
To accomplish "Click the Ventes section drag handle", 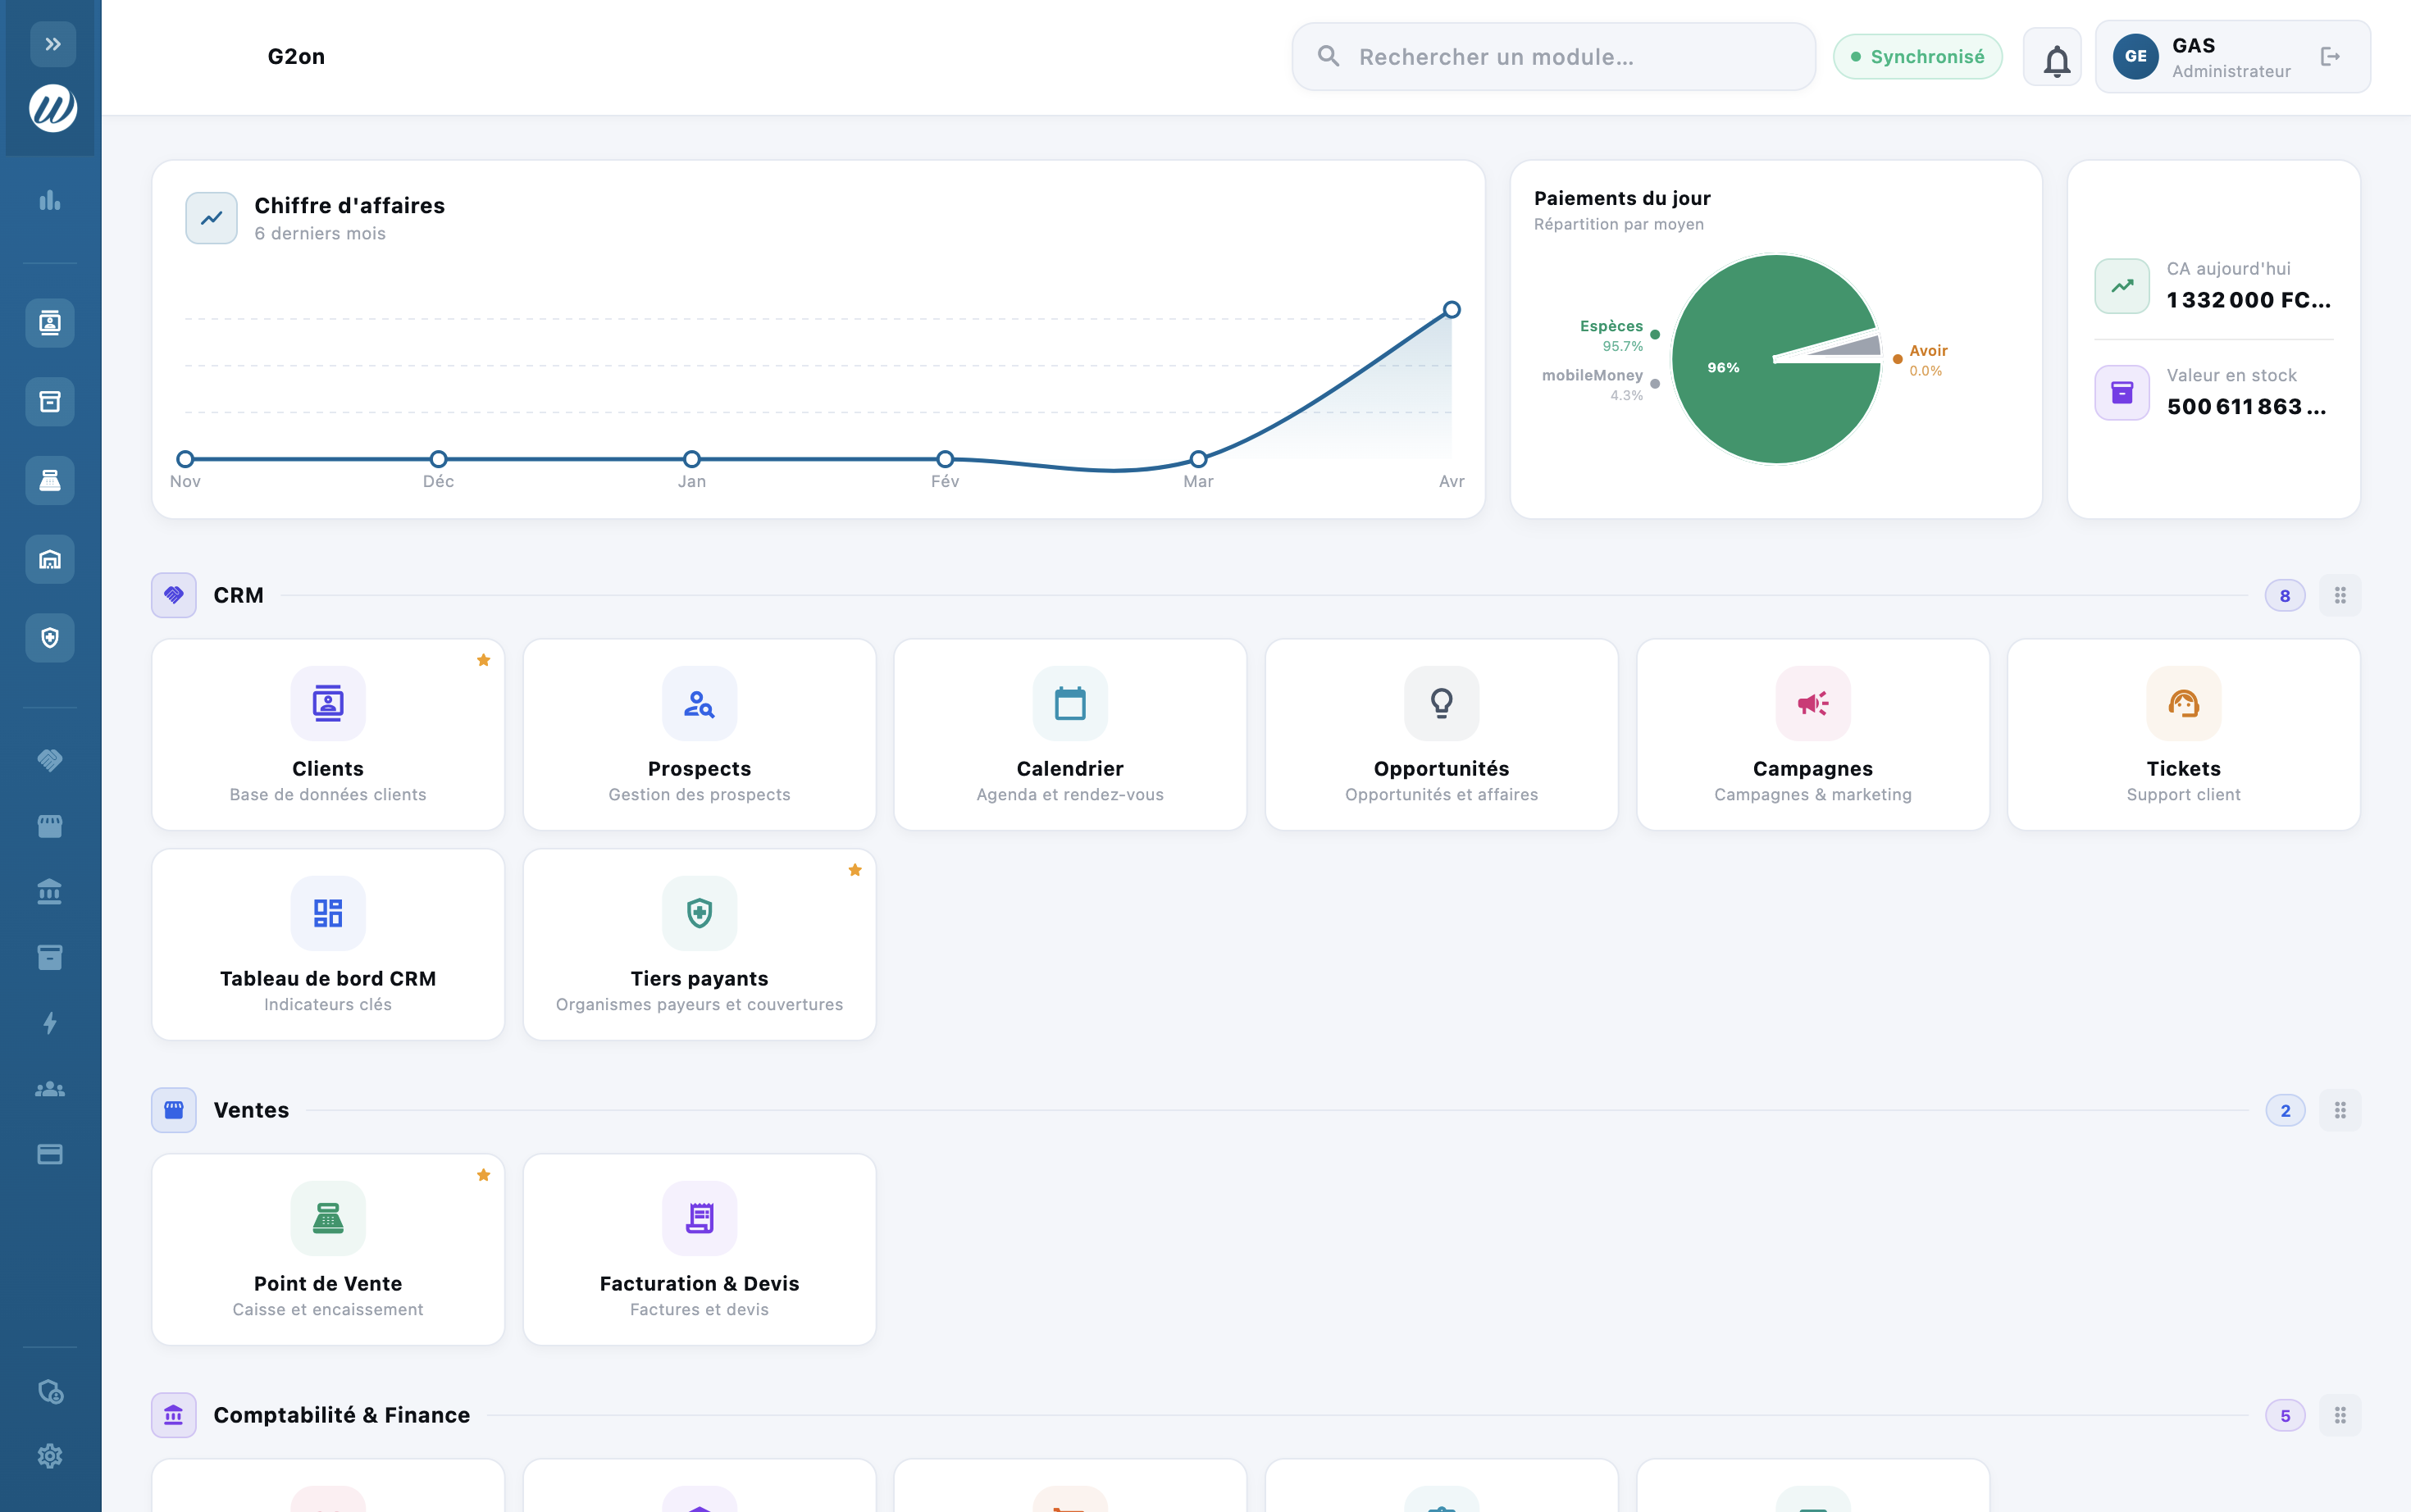I will coord(2340,1111).
